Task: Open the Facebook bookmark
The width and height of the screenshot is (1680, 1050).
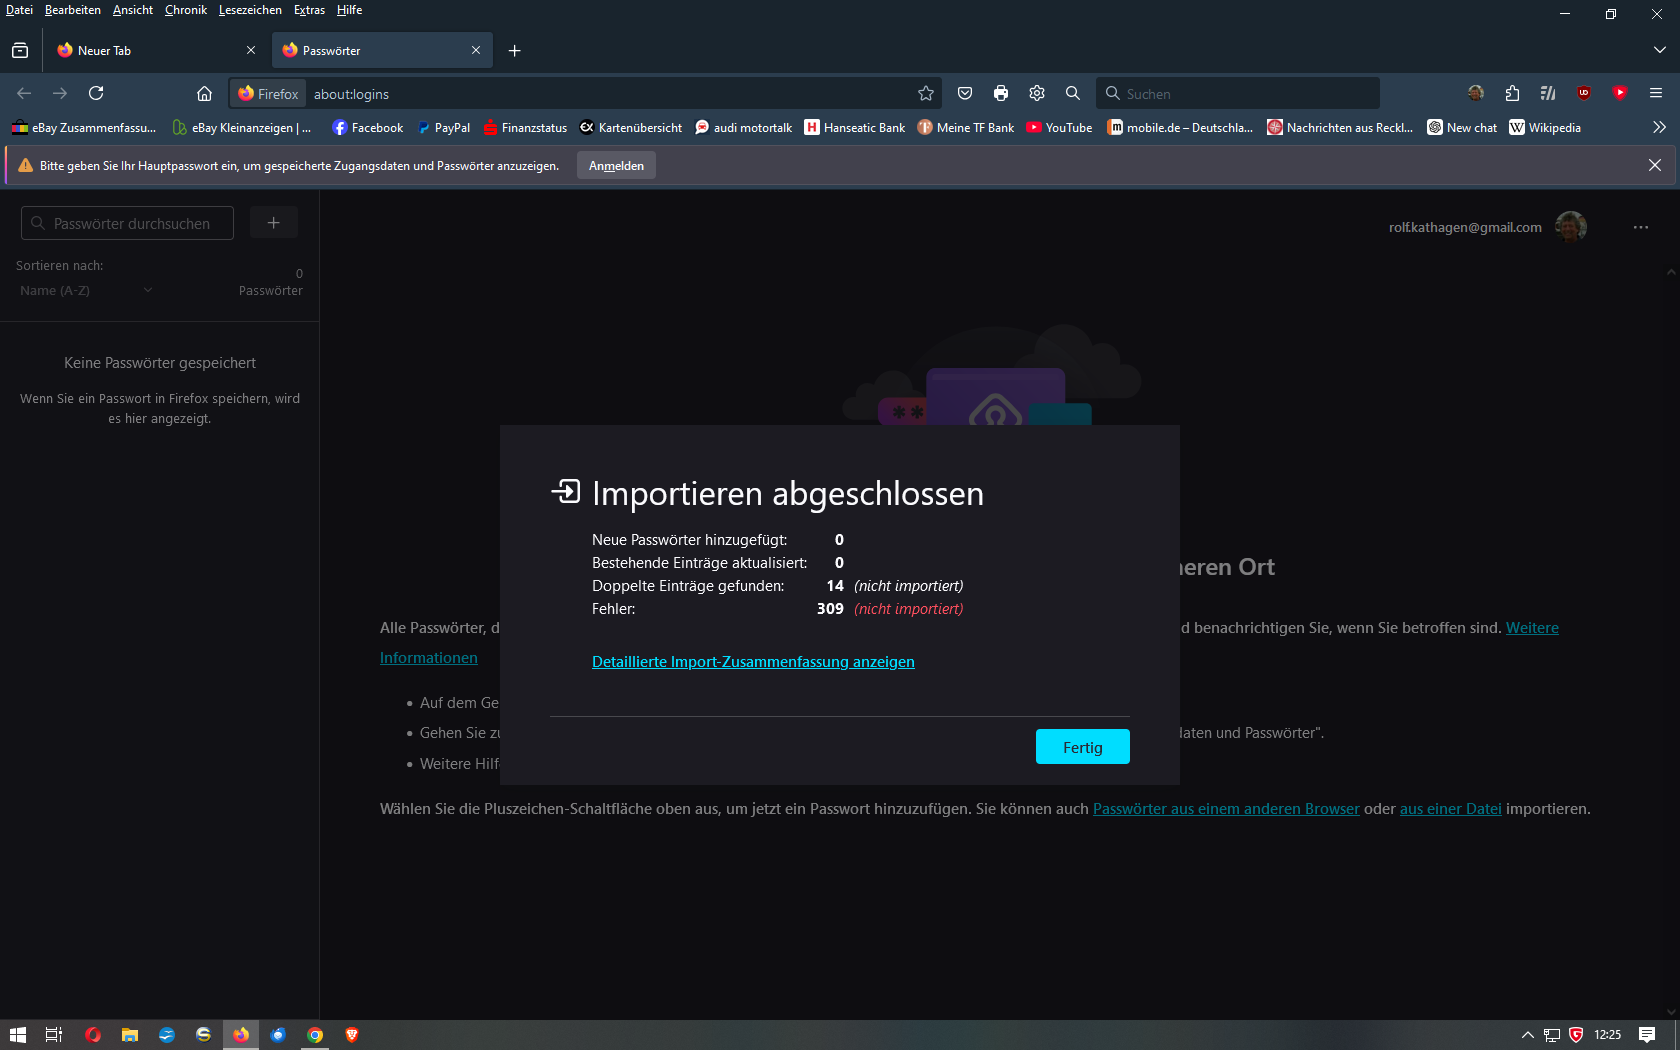Action: [x=368, y=127]
